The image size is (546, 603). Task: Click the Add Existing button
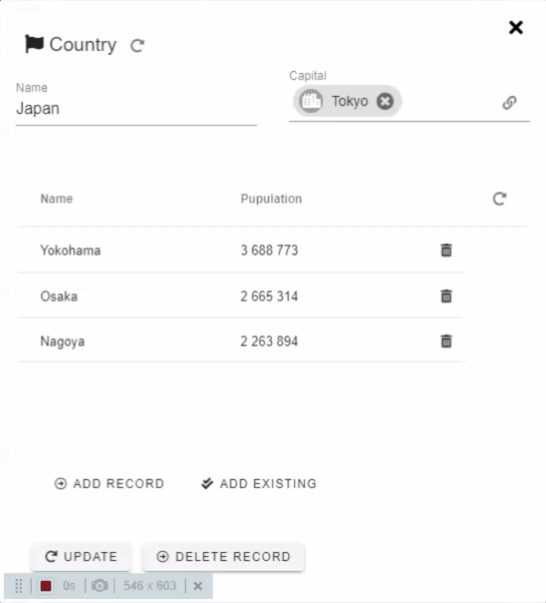[259, 483]
